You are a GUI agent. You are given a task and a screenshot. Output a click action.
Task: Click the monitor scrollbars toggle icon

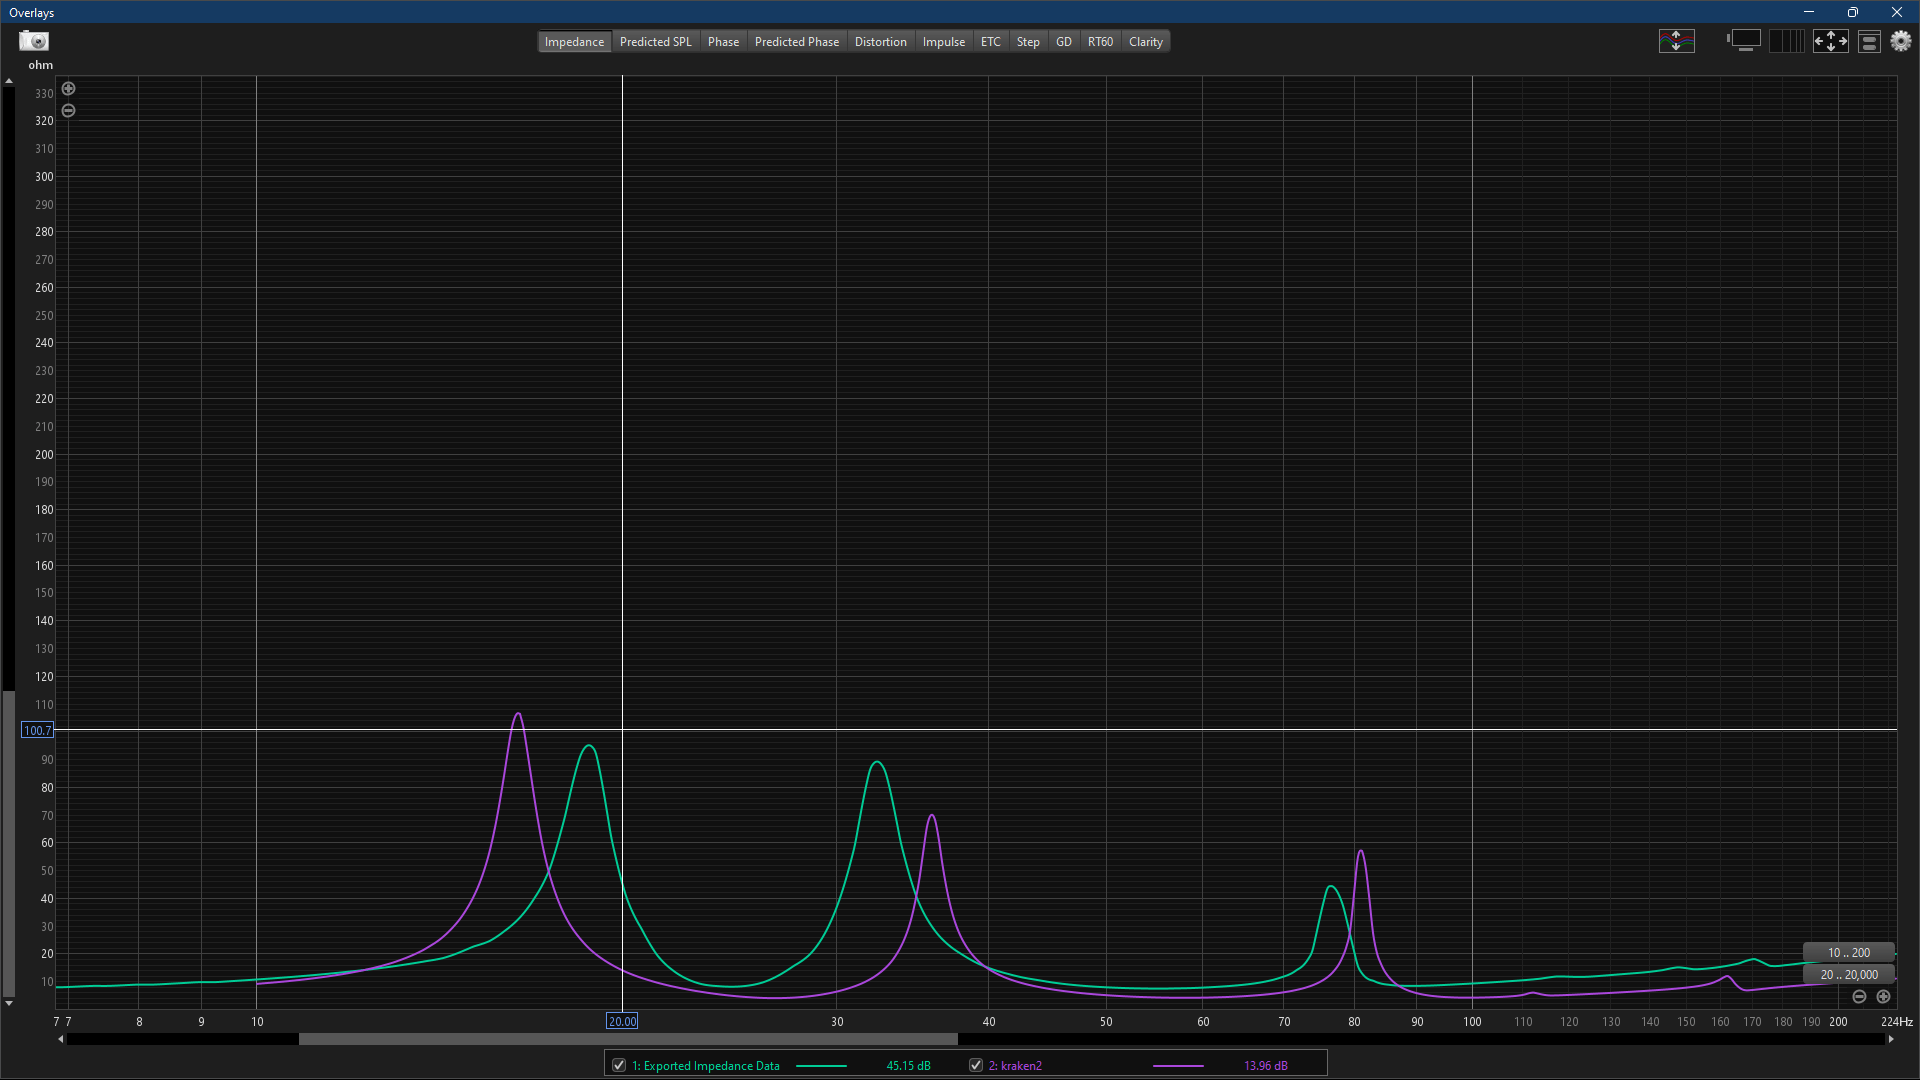[x=1744, y=41]
